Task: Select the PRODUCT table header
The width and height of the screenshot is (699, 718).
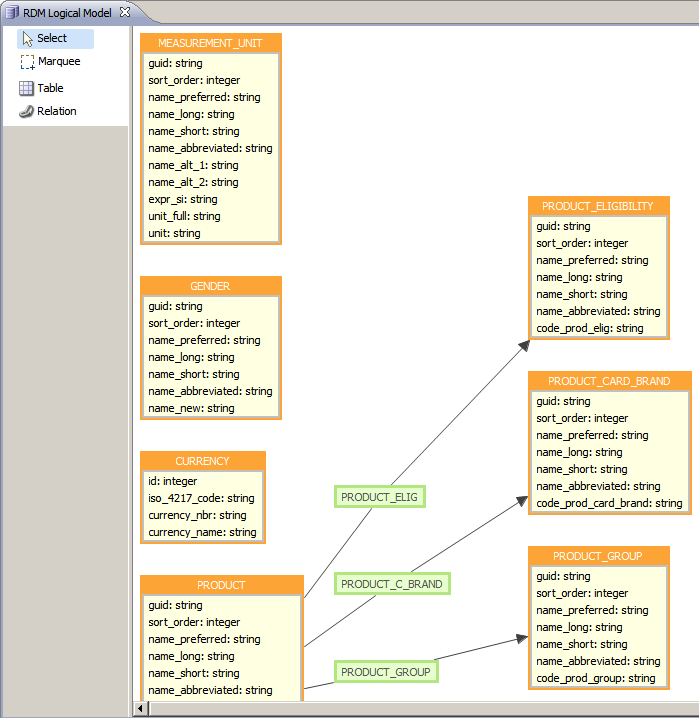Action: (x=221, y=585)
